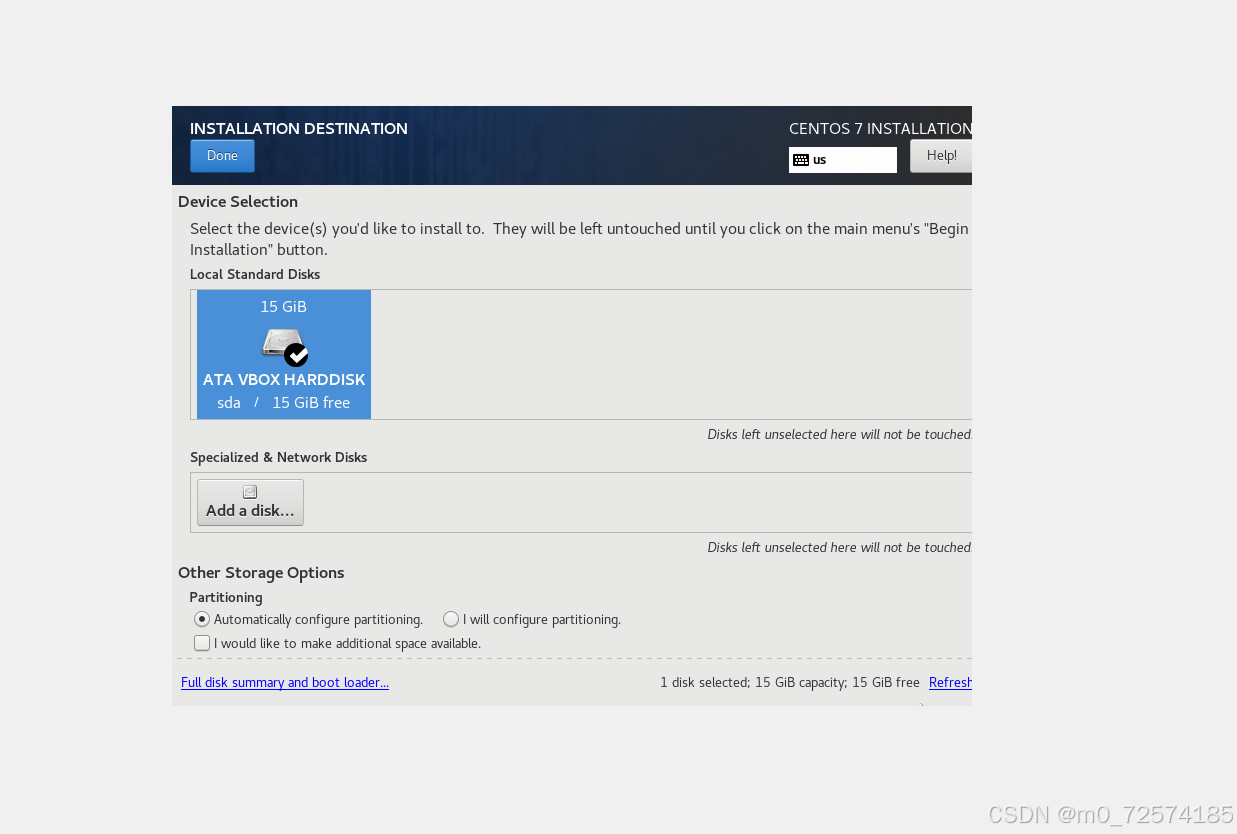This screenshot has width=1237, height=834.
Task: Open Full disk summary and boot loader link
Action: (x=285, y=682)
